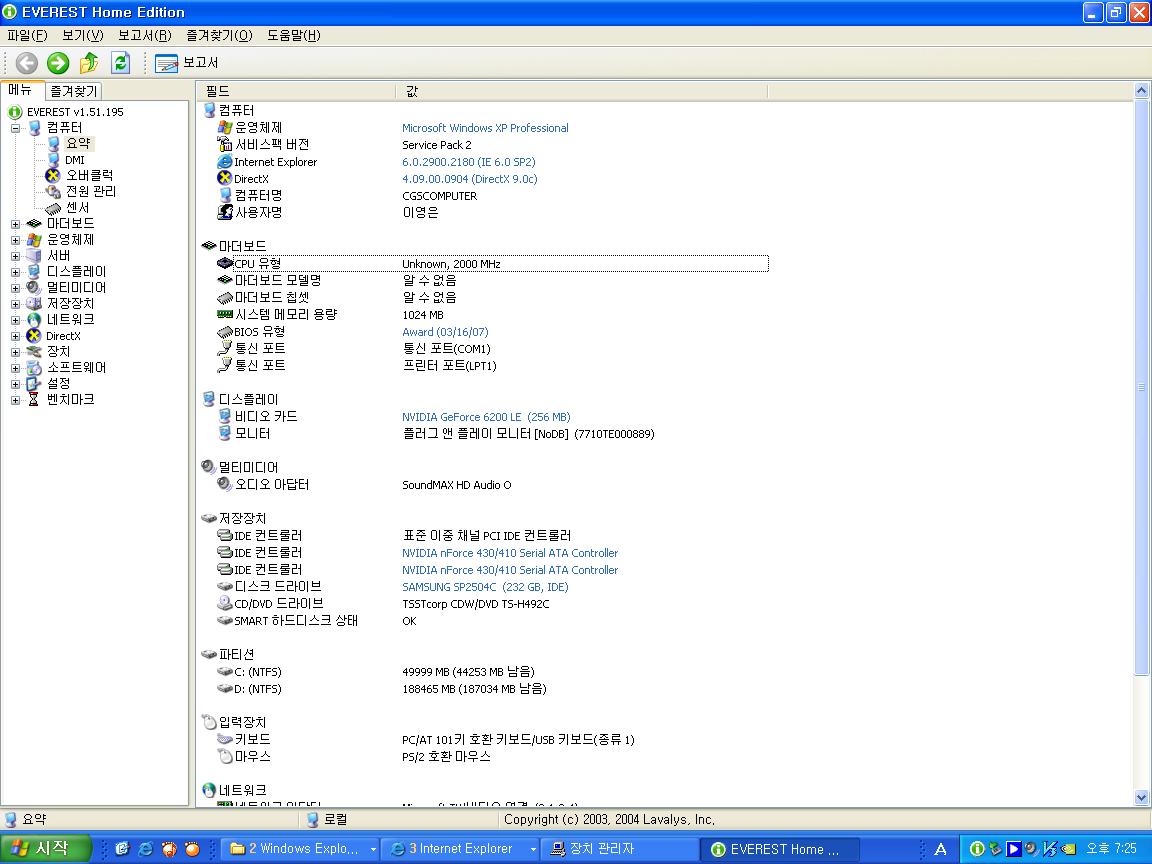Open the 즐겨찾기(O) menu
The image size is (1152, 864).
pos(219,35)
